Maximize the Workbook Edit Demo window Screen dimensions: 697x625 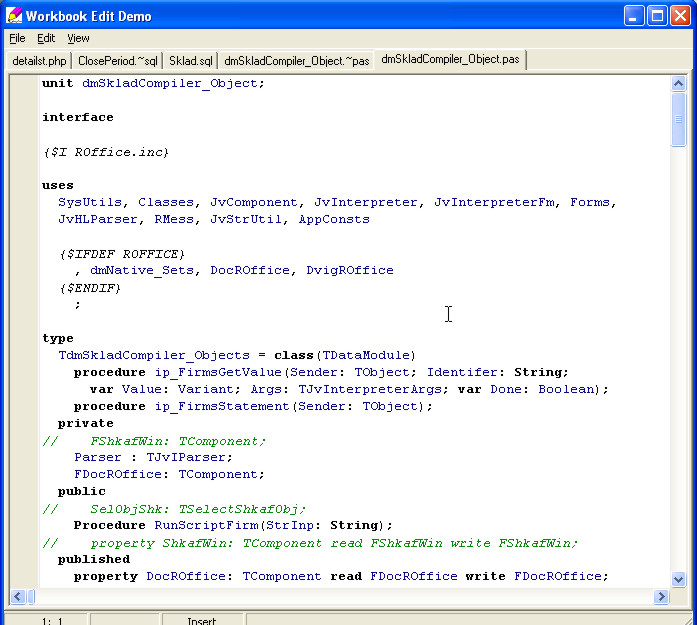point(657,15)
